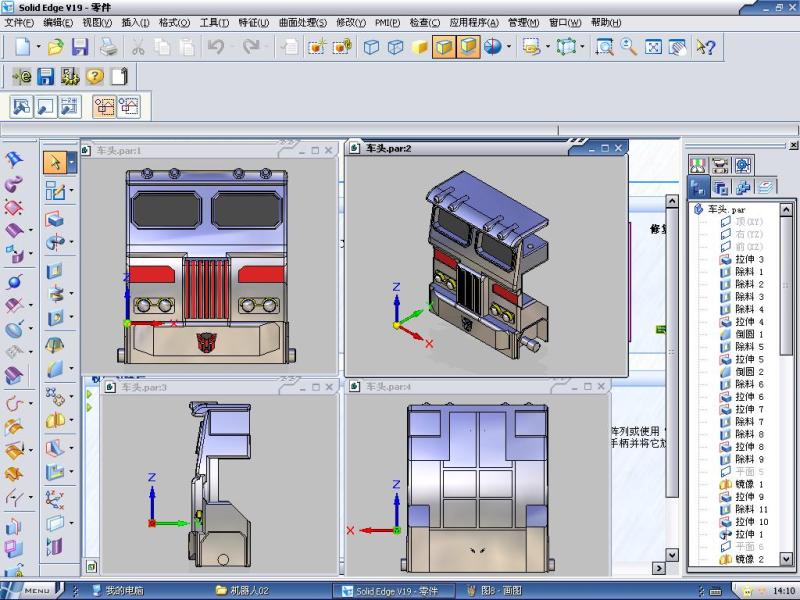The image size is (800, 600).
Task: Redo the action arrow icon
Action: point(251,47)
